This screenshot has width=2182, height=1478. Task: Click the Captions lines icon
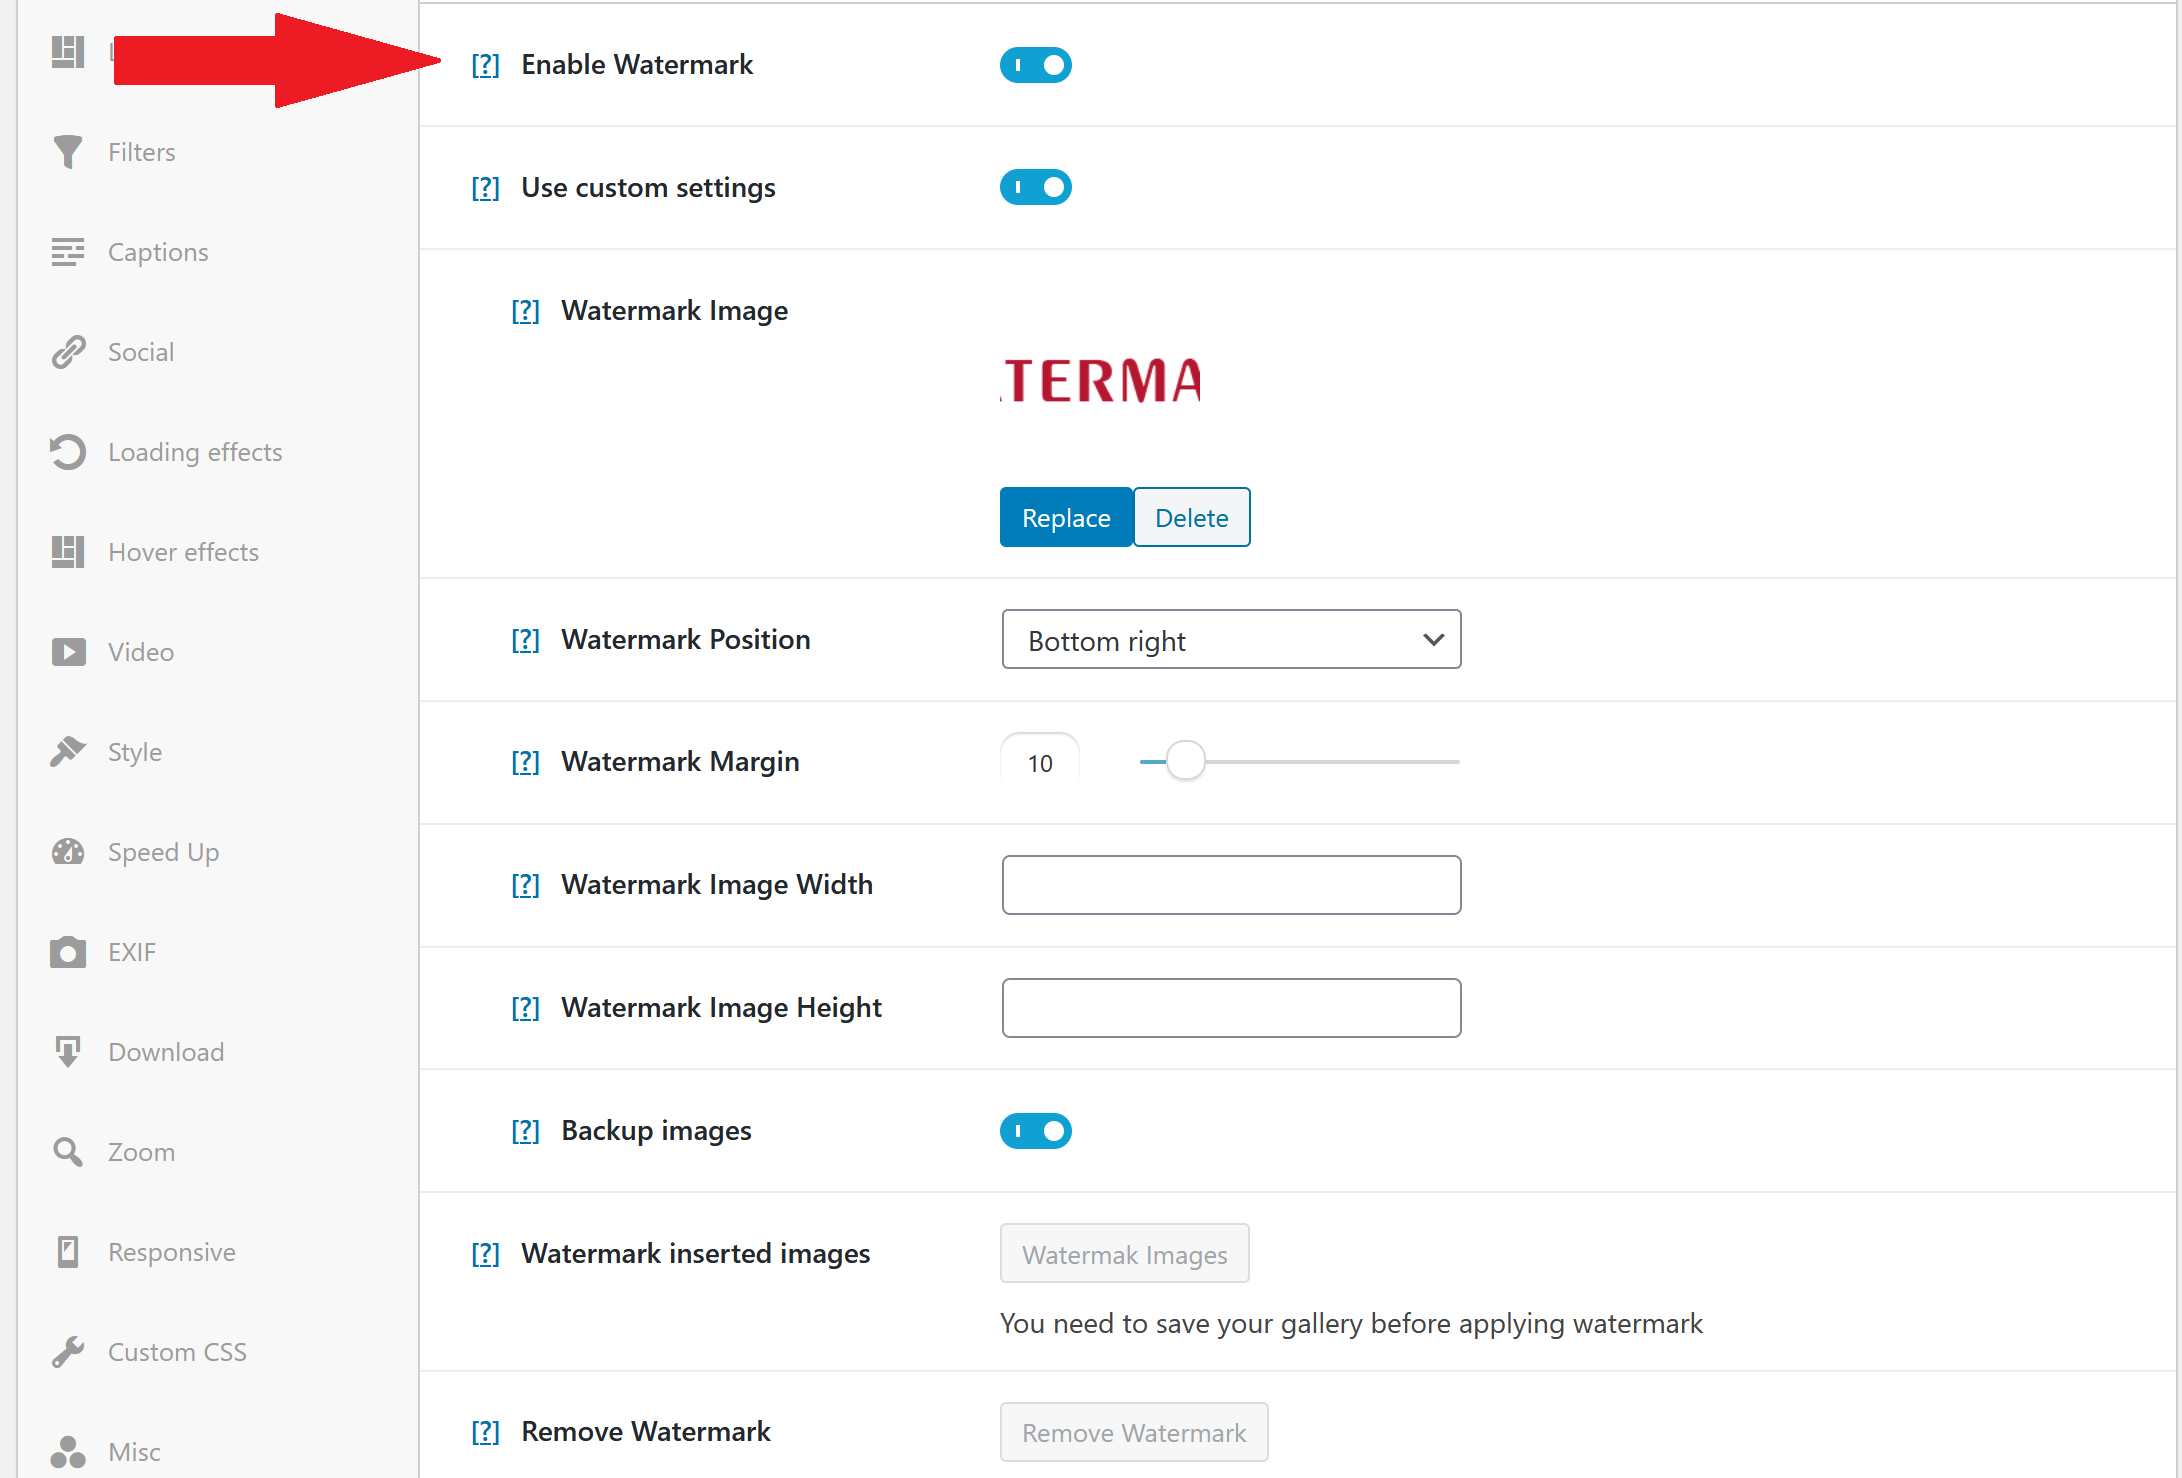pyautogui.click(x=68, y=252)
